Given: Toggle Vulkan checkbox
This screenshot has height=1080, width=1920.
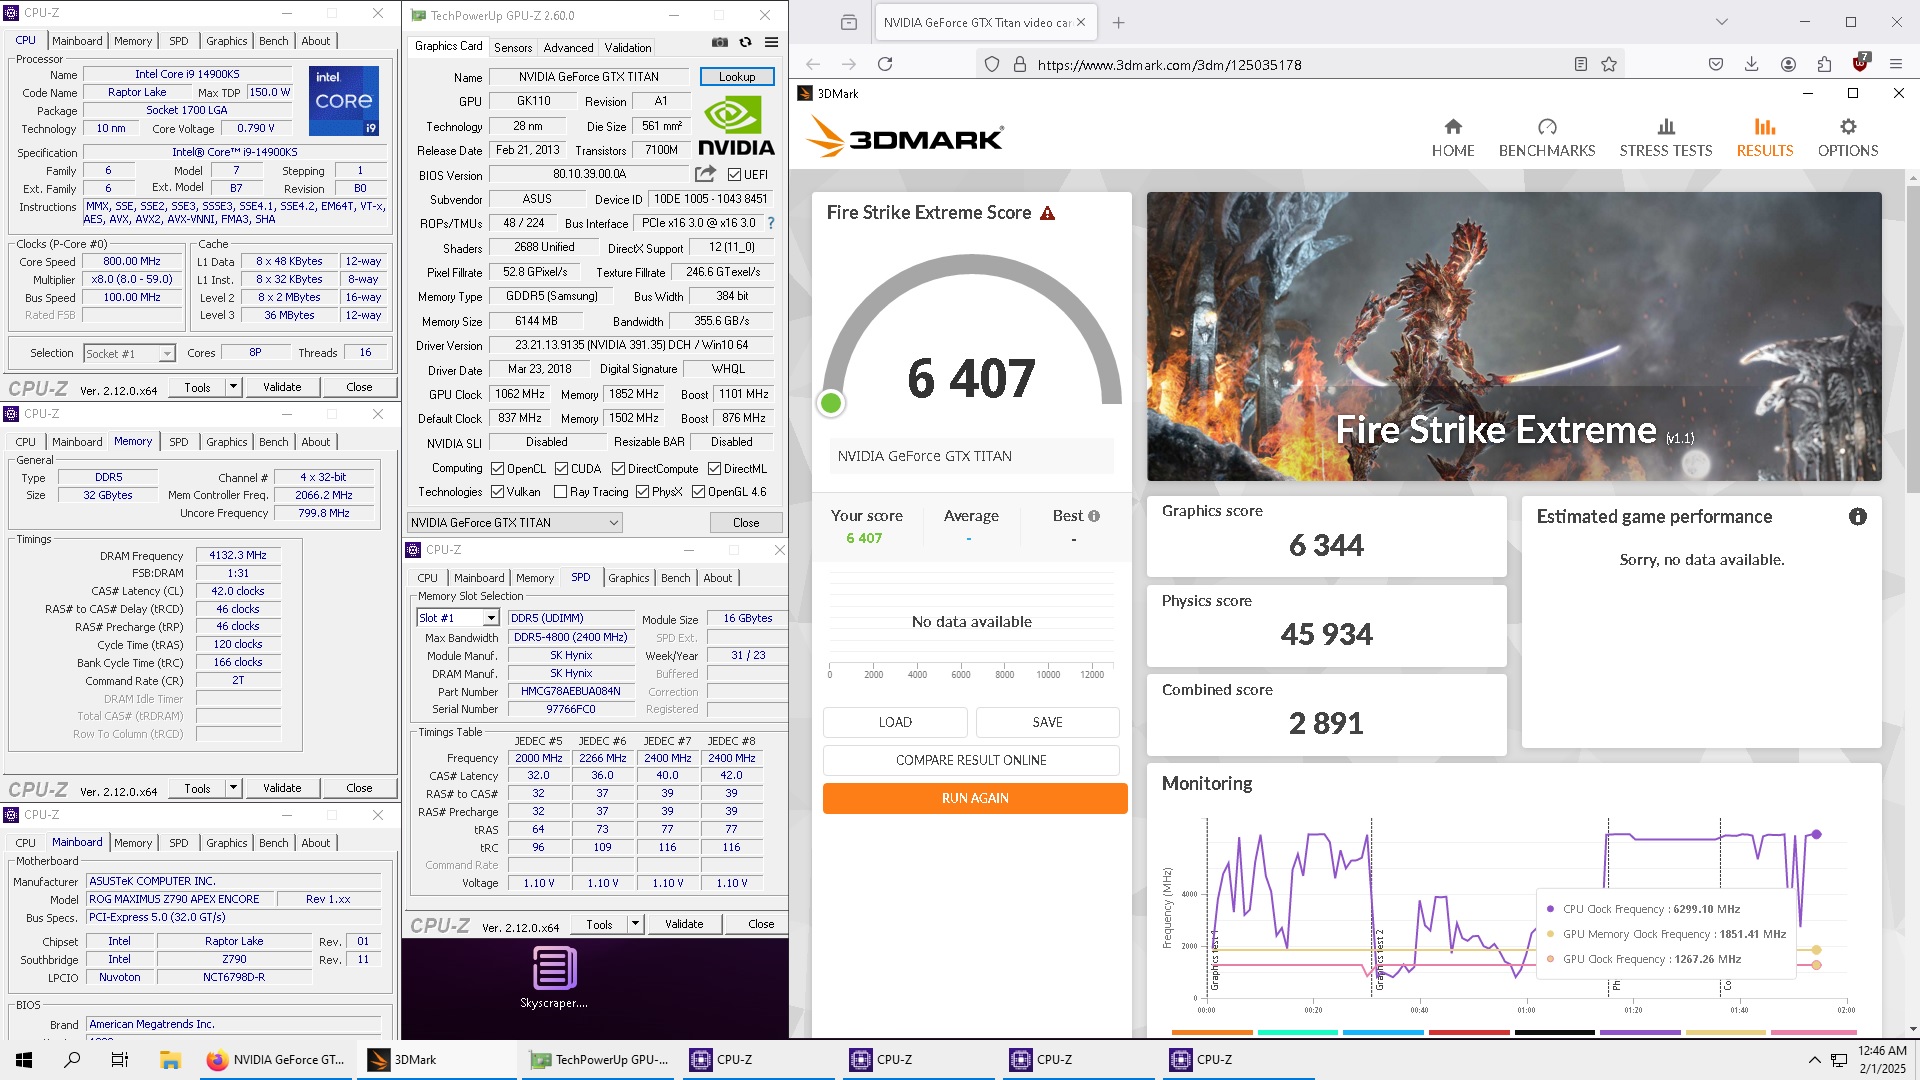Looking at the screenshot, I should [x=497, y=492].
